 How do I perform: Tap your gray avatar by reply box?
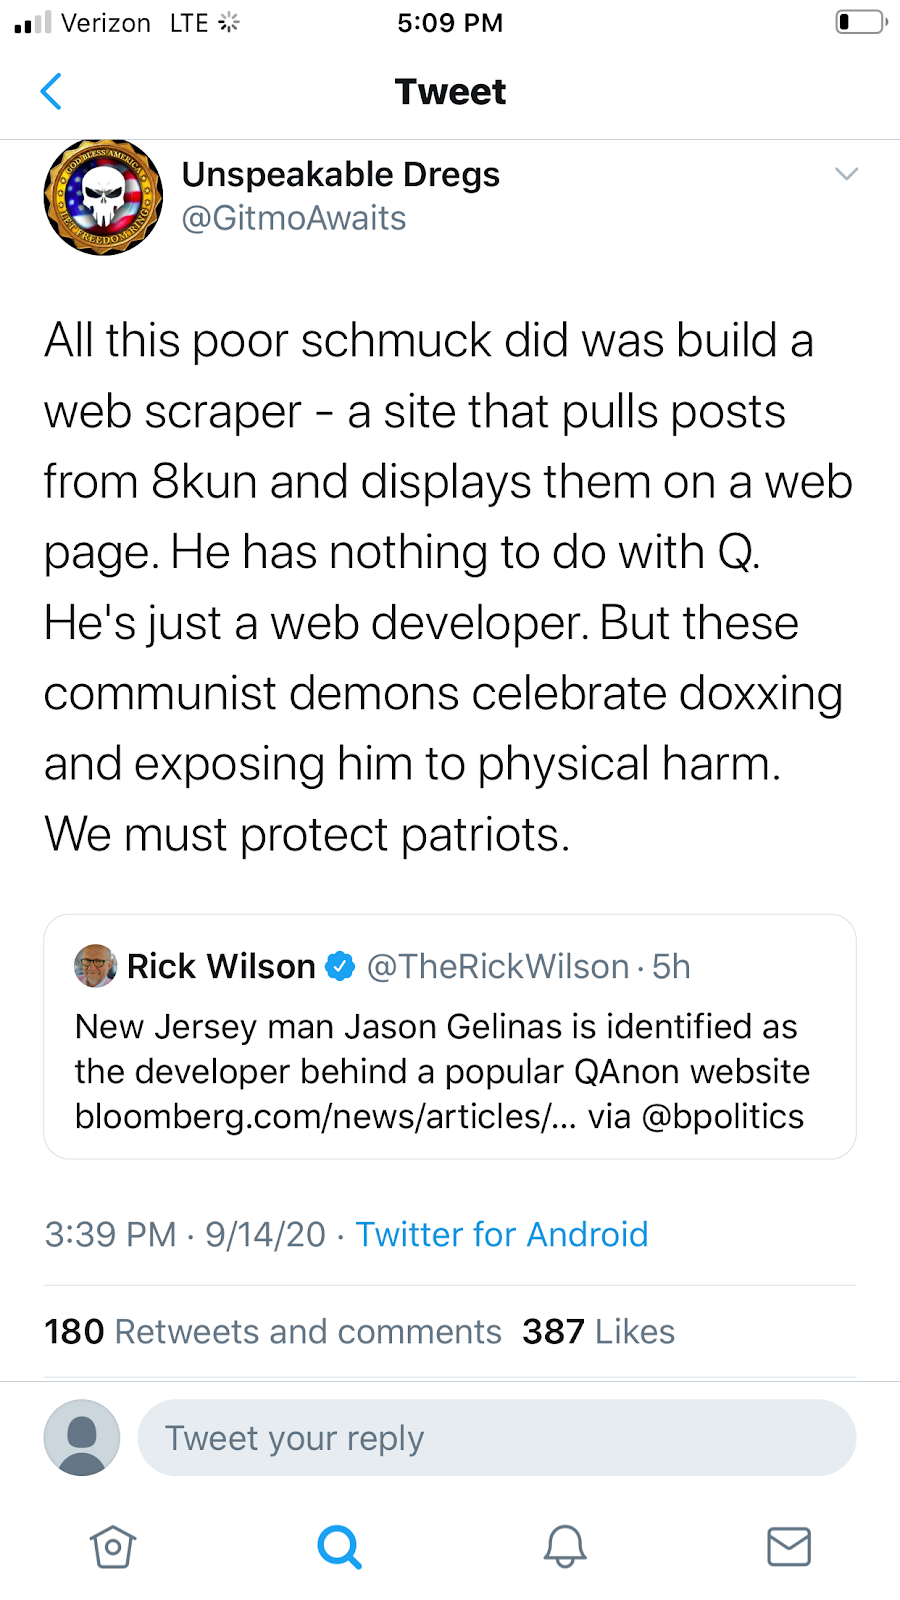pos(82,1438)
